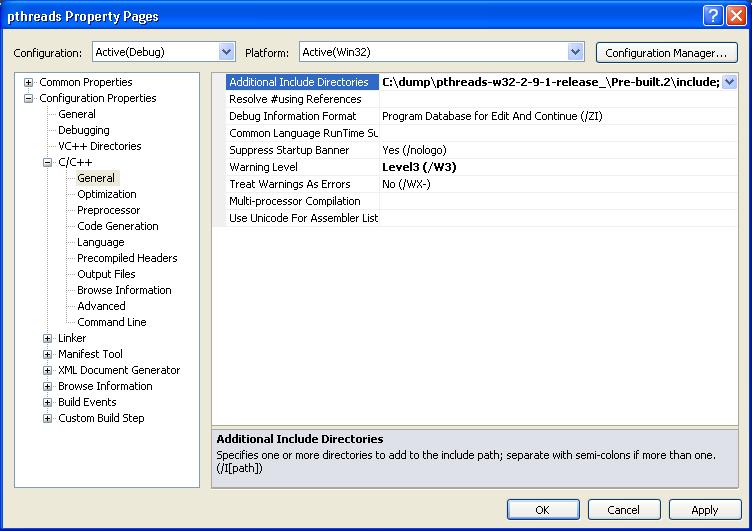Expand the Build Events node
This screenshot has height=531, width=752.
tap(47, 402)
